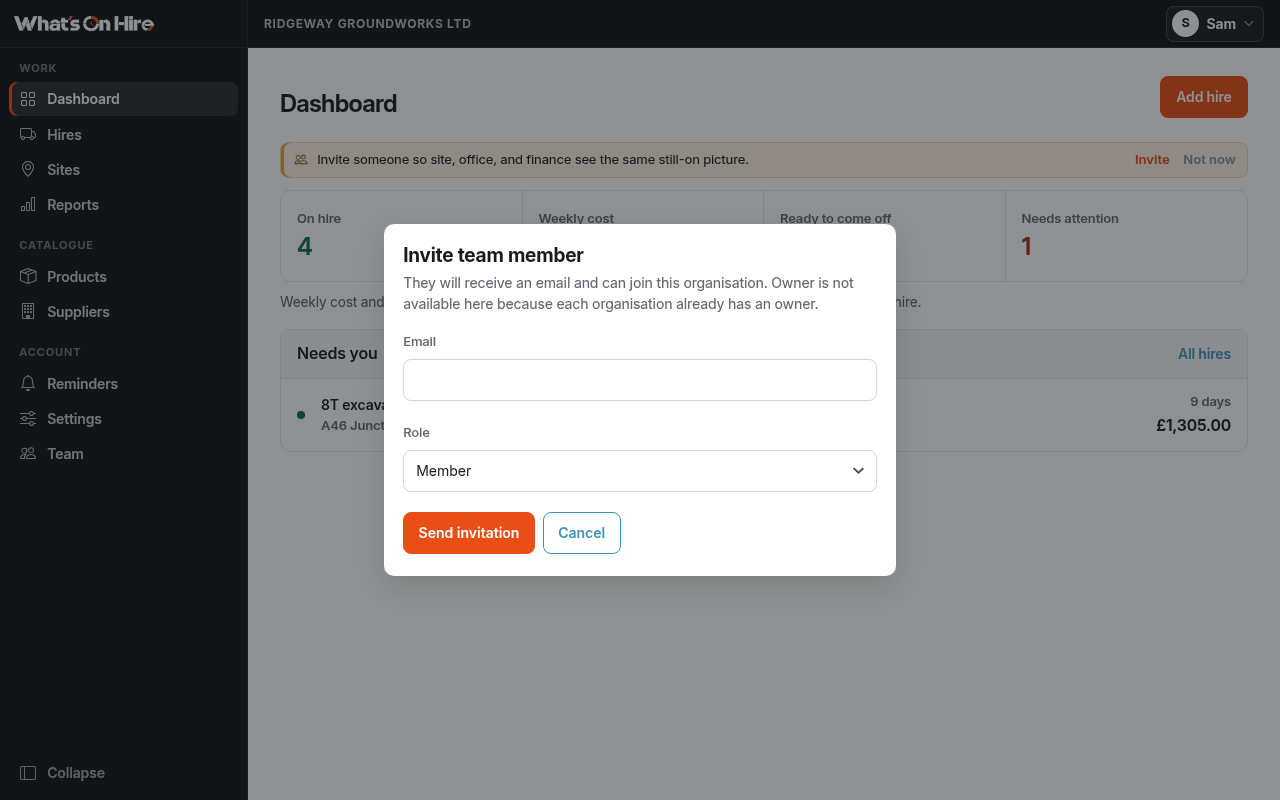Image resolution: width=1280 pixels, height=800 pixels.
Task: Click the Team people icon
Action: [x=28, y=453]
